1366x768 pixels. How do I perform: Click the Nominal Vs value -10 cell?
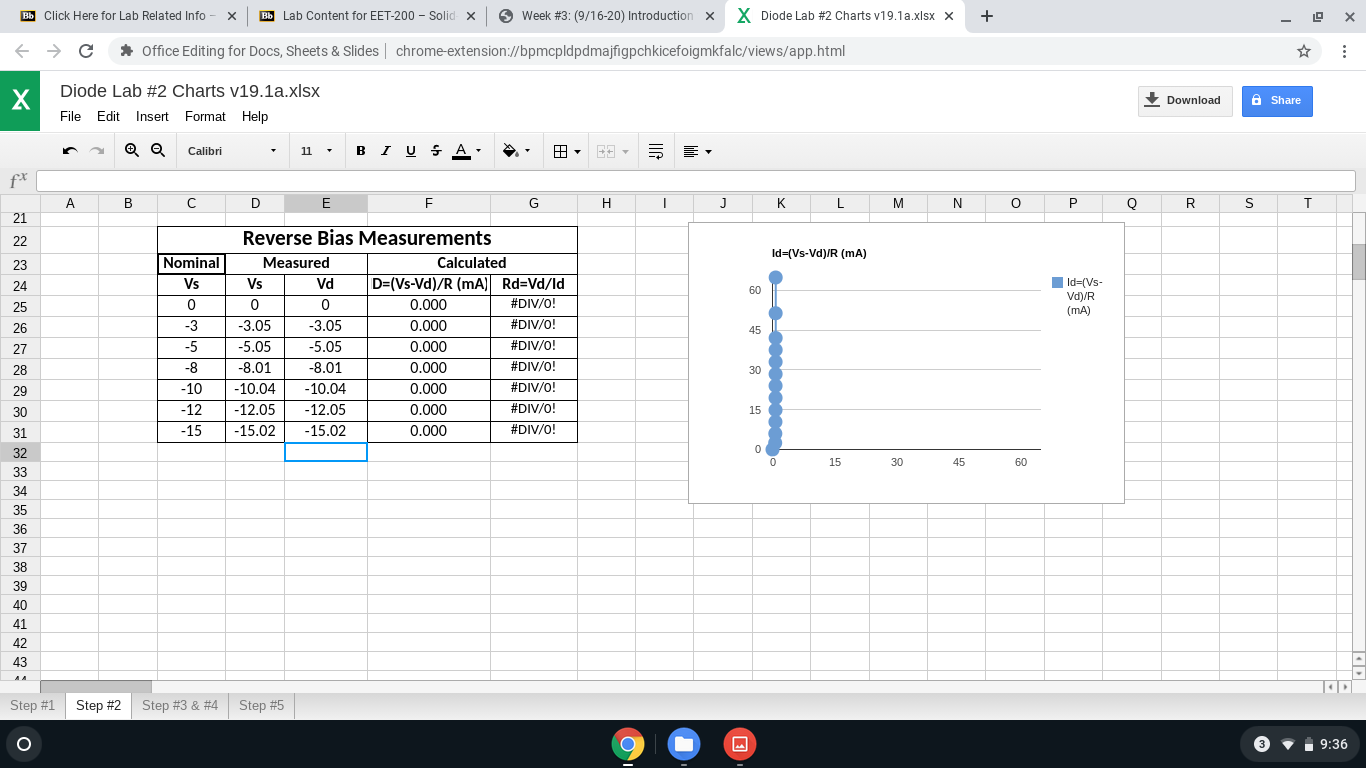click(191, 389)
